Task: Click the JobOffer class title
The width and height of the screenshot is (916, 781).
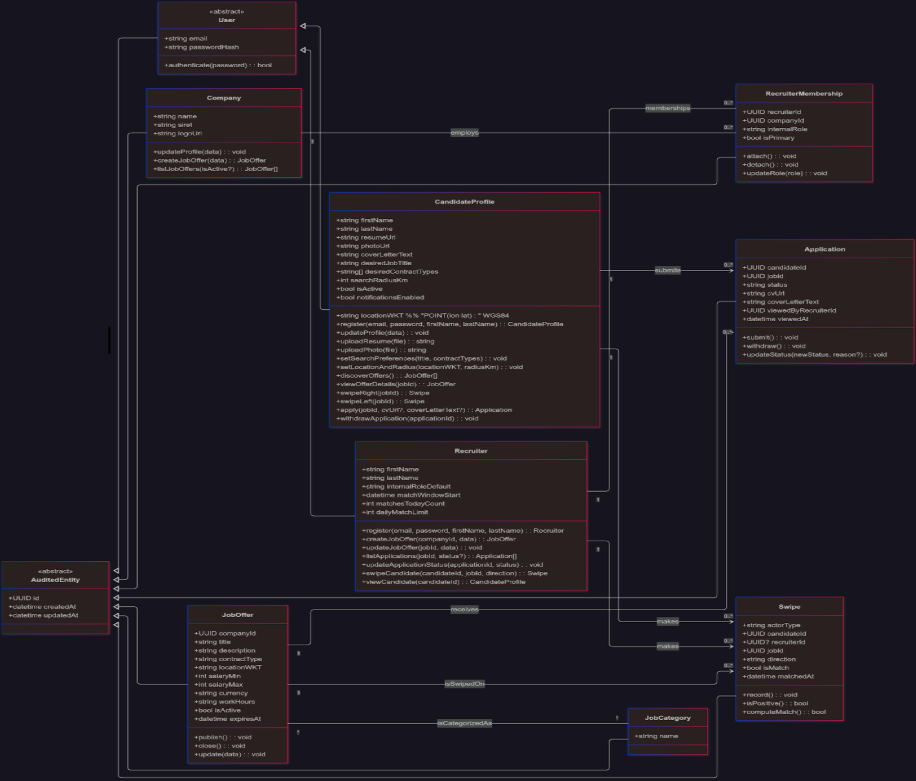Action: pos(237,614)
